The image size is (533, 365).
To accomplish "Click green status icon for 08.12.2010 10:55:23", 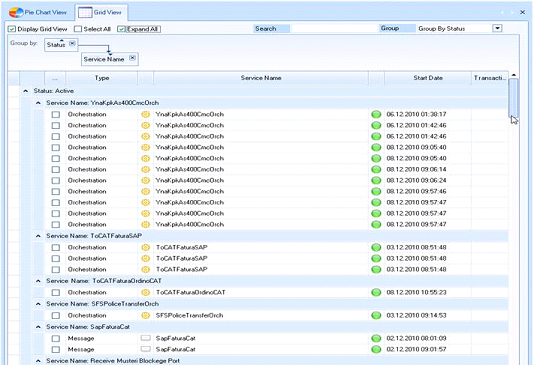I will [376, 293].
